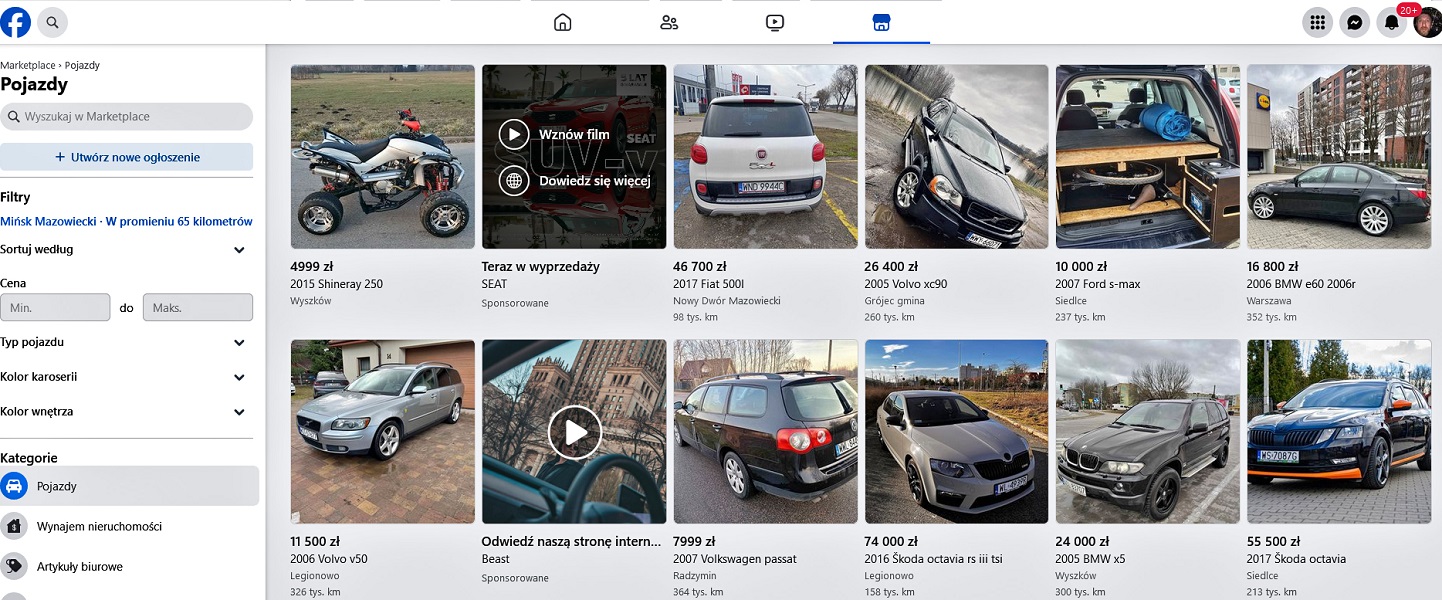Click the Grójec gmina location text

(x=895, y=301)
